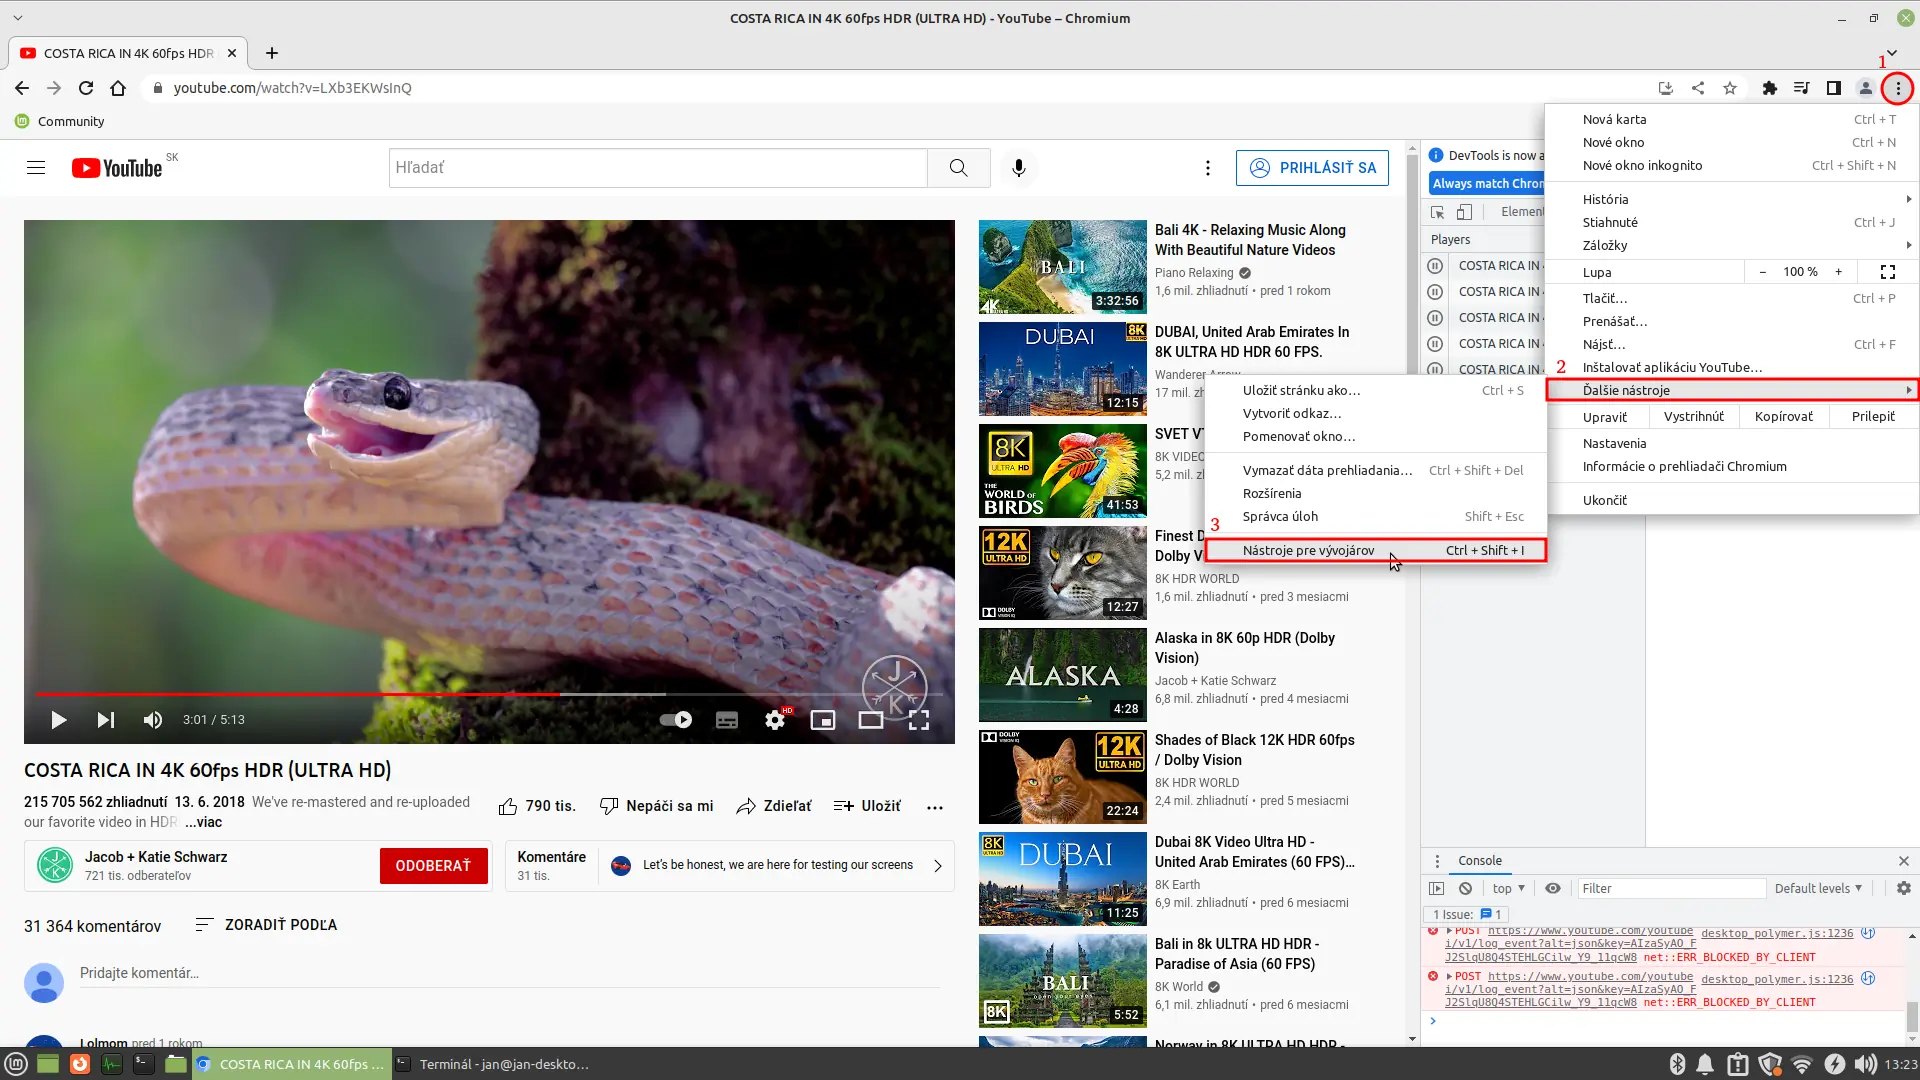Open the profile avatar icon
1920x1080 pixels.
click(1865, 88)
